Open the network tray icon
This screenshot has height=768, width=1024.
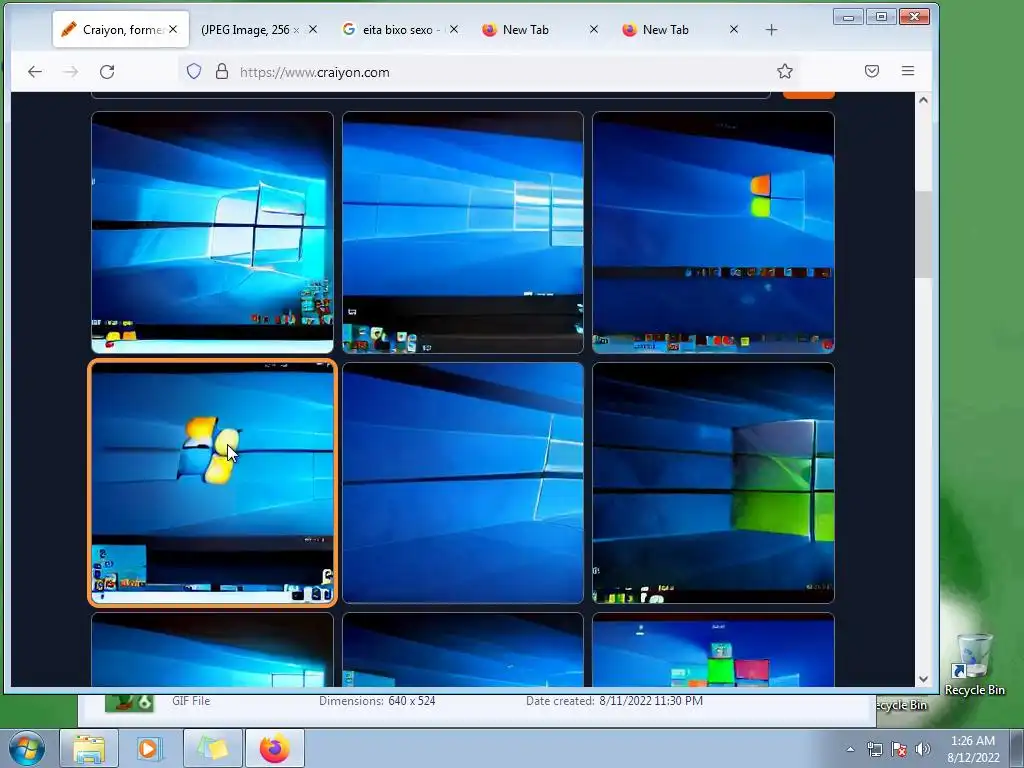[874, 749]
